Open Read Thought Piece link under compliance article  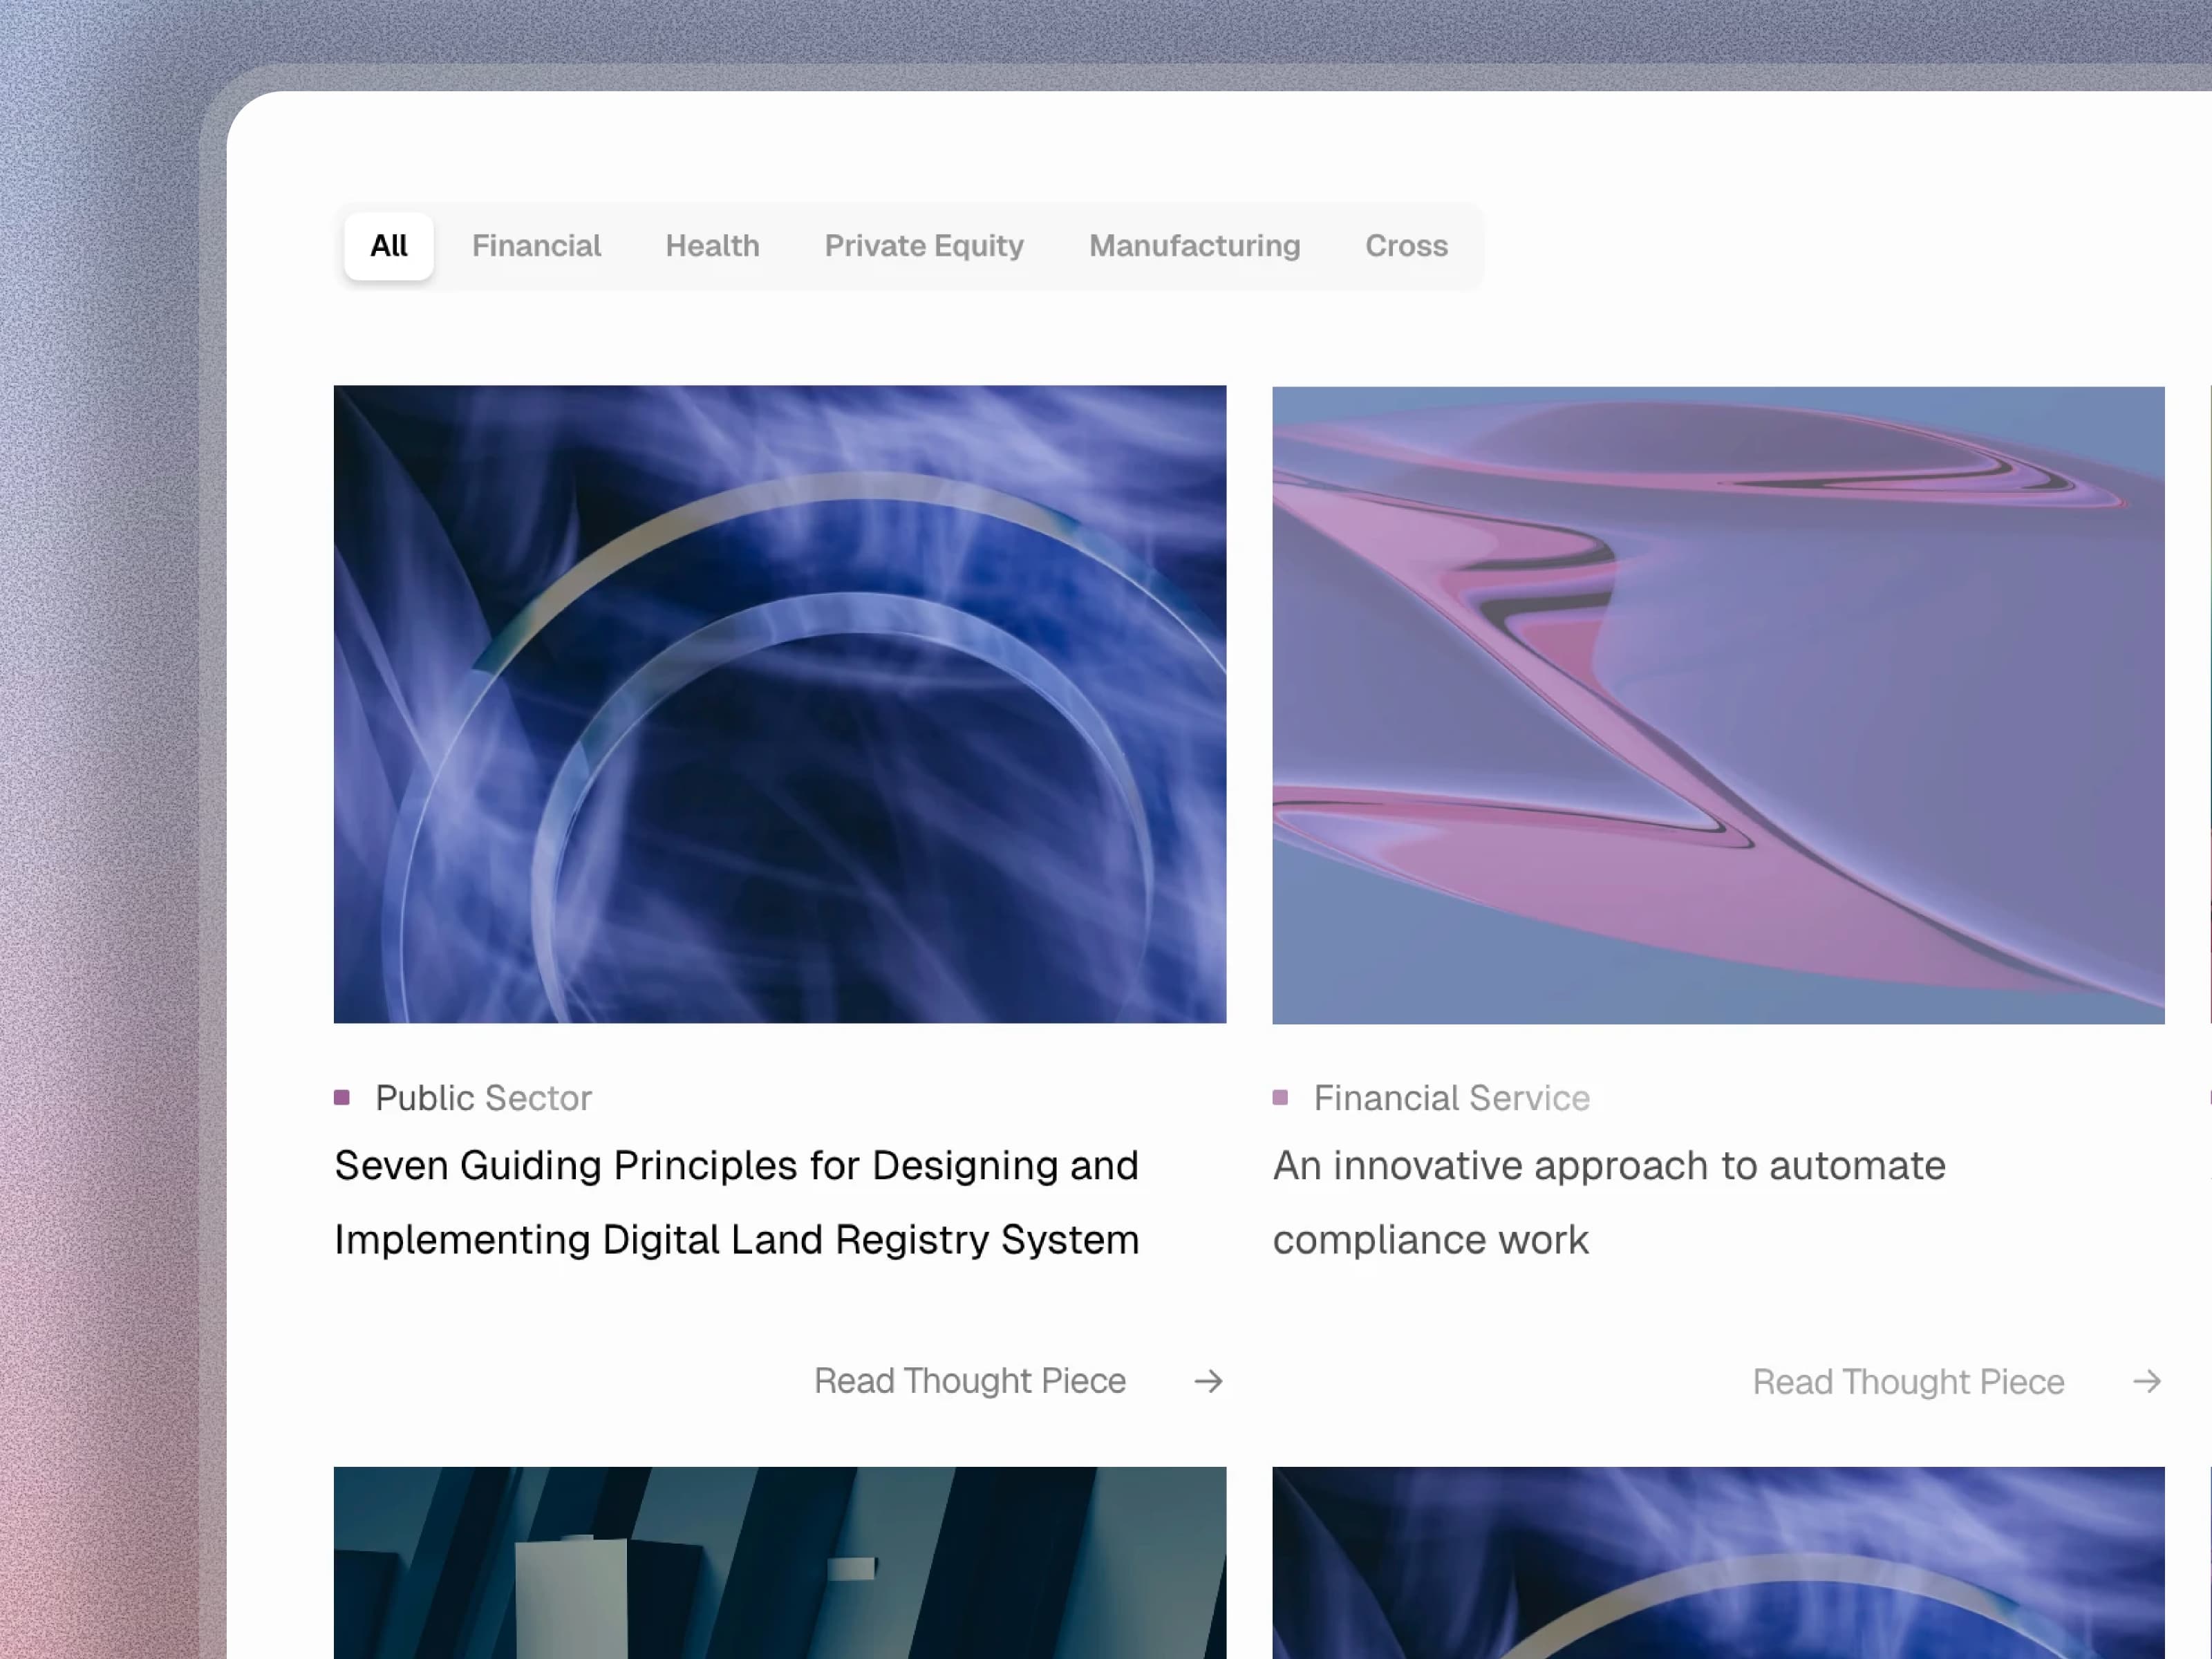1907,1382
